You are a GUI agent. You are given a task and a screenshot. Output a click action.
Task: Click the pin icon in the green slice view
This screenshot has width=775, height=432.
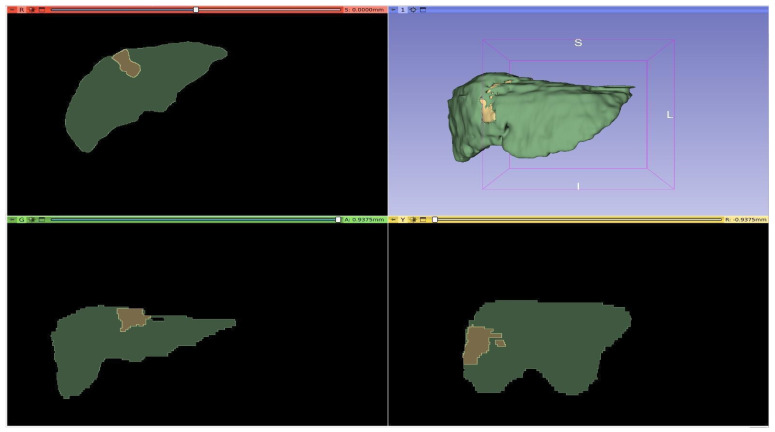12,219
